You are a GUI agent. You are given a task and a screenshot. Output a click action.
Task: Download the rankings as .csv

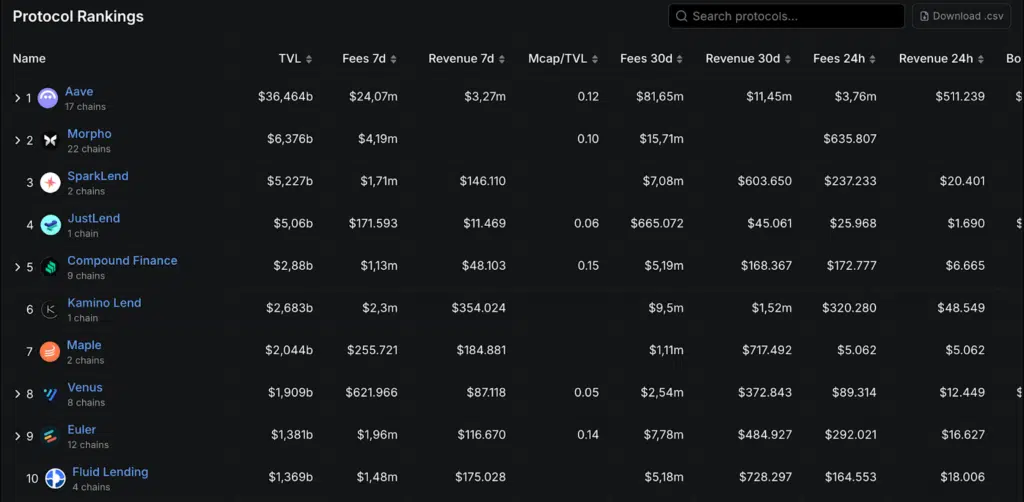(x=961, y=16)
